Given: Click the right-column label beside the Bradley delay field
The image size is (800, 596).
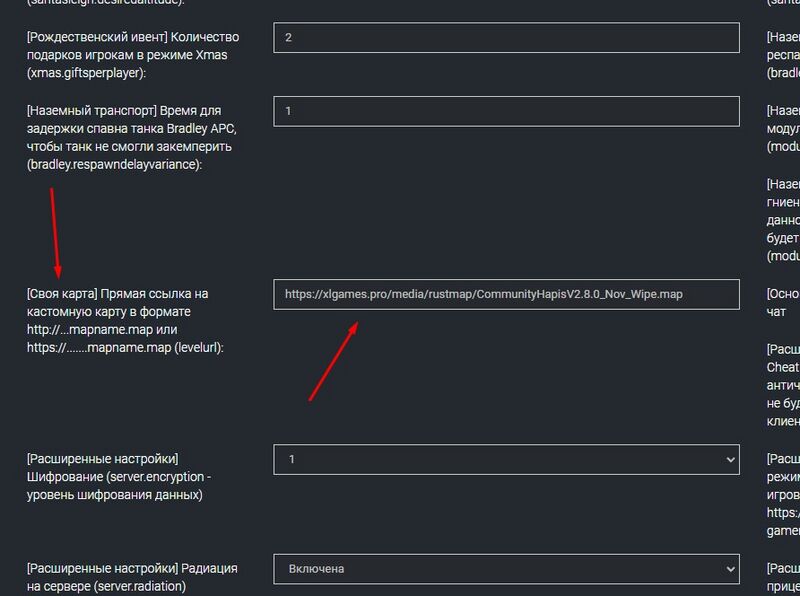Looking at the screenshot, I should (x=783, y=128).
